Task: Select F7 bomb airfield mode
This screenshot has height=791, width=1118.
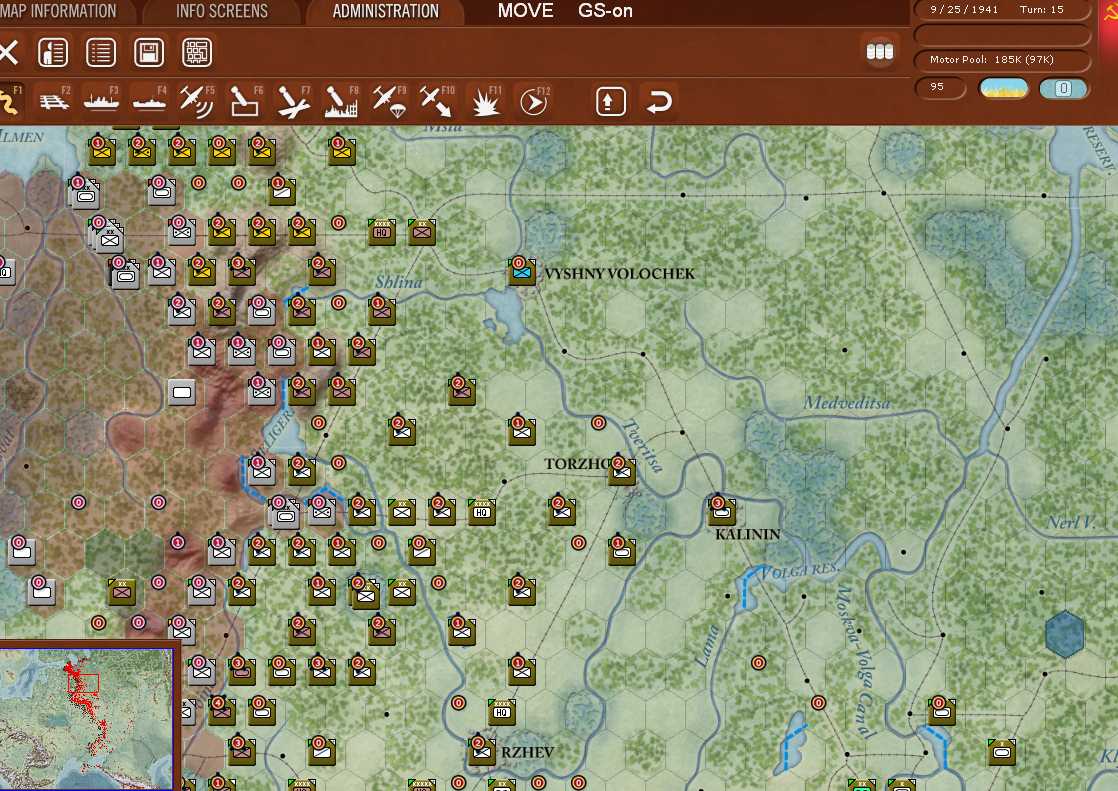Action: click(x=294, y=101)
